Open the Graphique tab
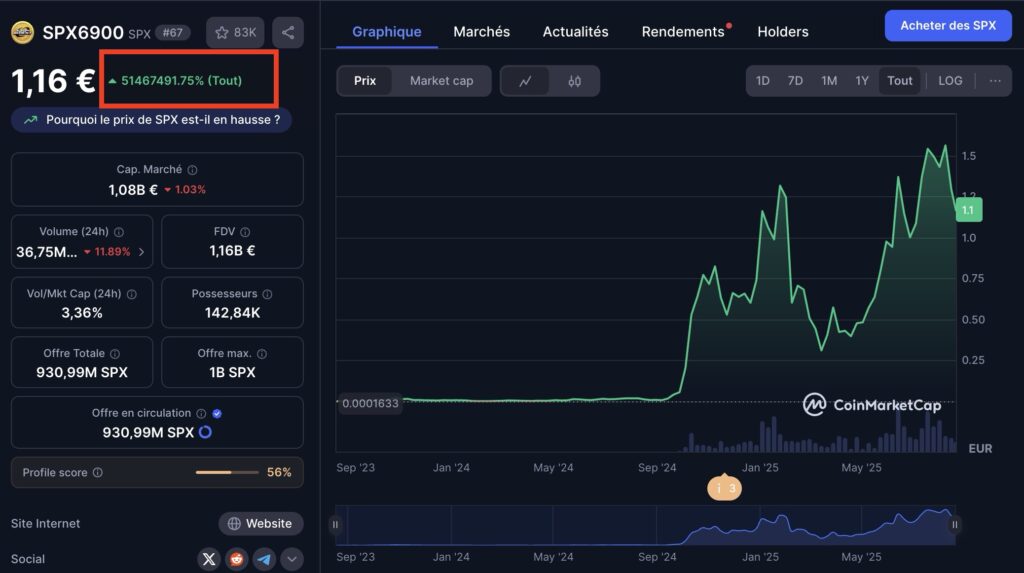 click(x=387, y=31)
